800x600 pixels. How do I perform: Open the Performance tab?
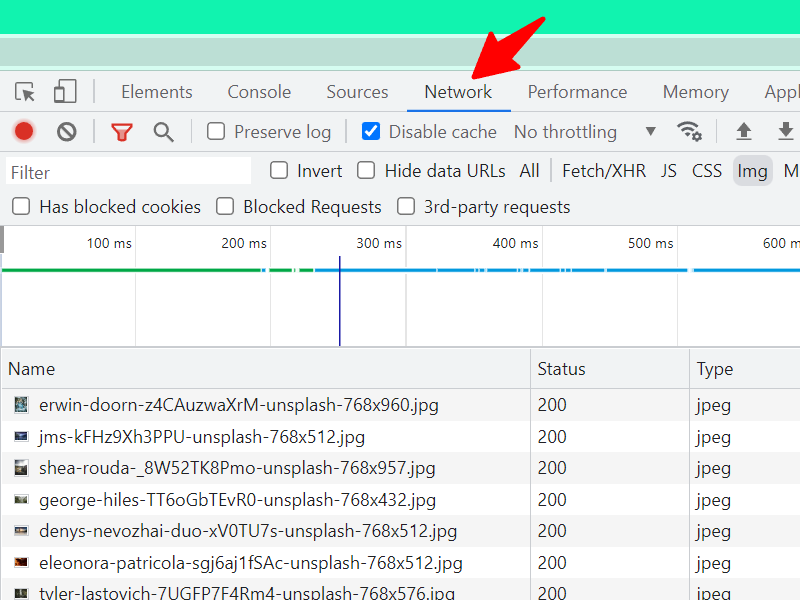[x=577, y=92]
